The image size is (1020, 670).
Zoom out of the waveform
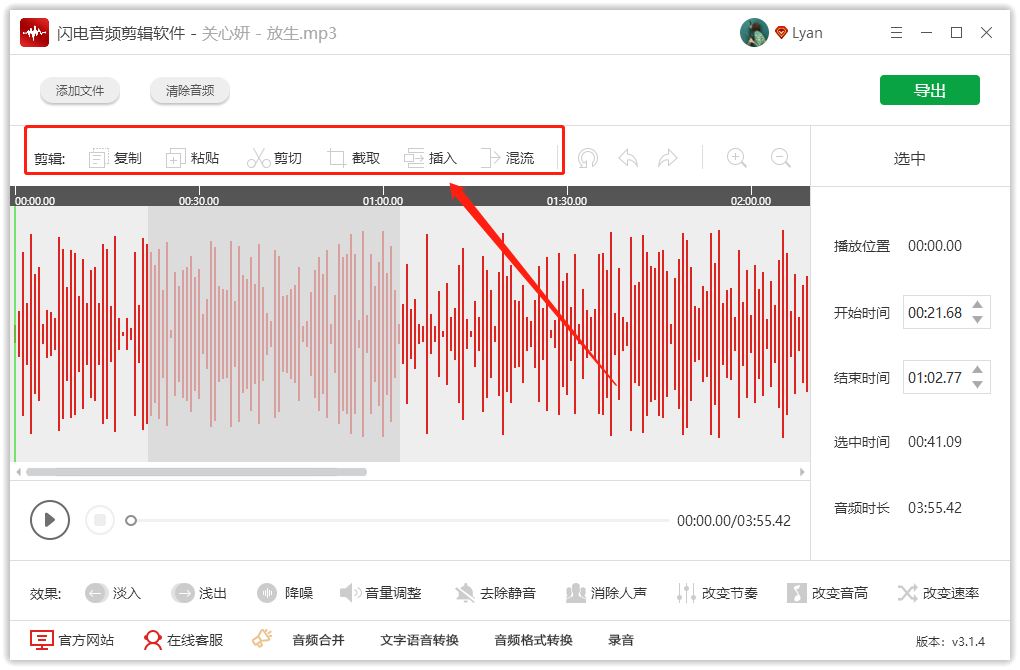tap(781, 158)
